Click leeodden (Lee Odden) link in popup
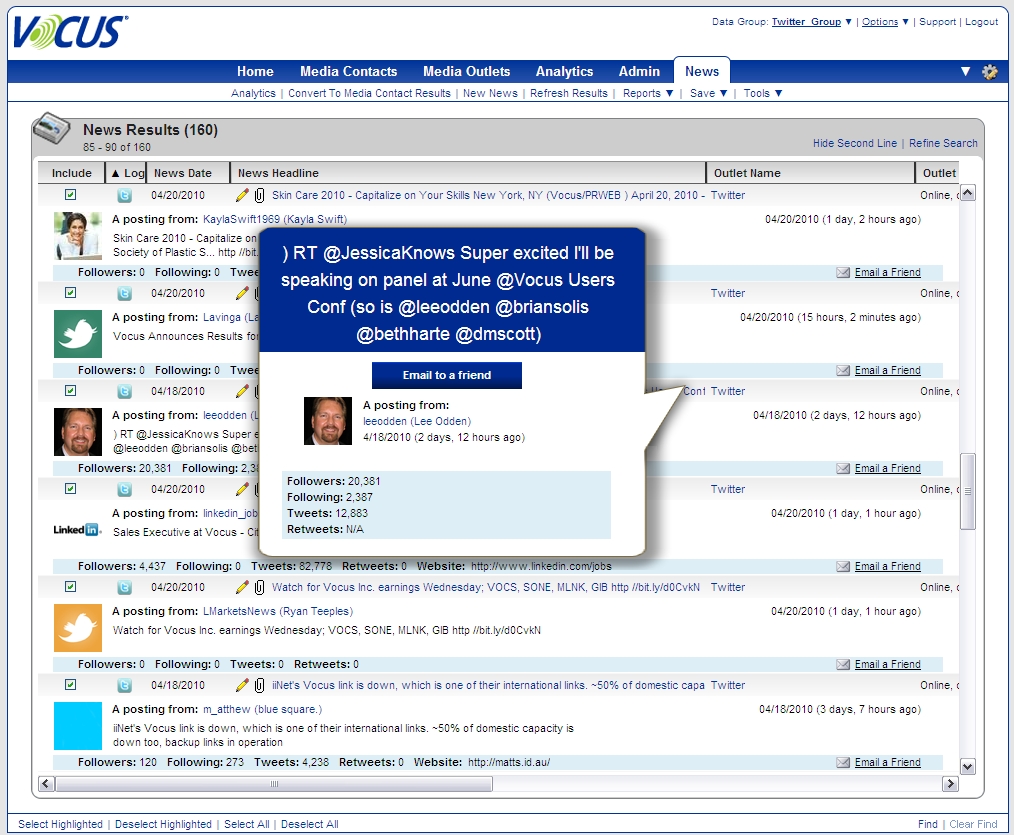Image resolution: width=1014 pixels, height=835 pixels. pos(417,421)
